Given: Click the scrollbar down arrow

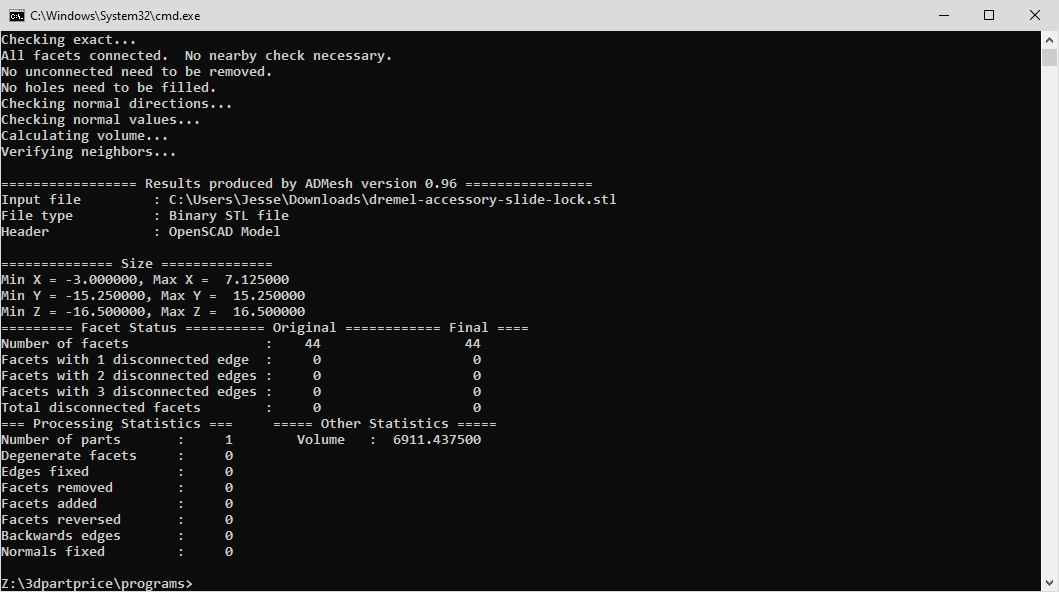Looking at the screenshot, I should [x=1049, y=583].
